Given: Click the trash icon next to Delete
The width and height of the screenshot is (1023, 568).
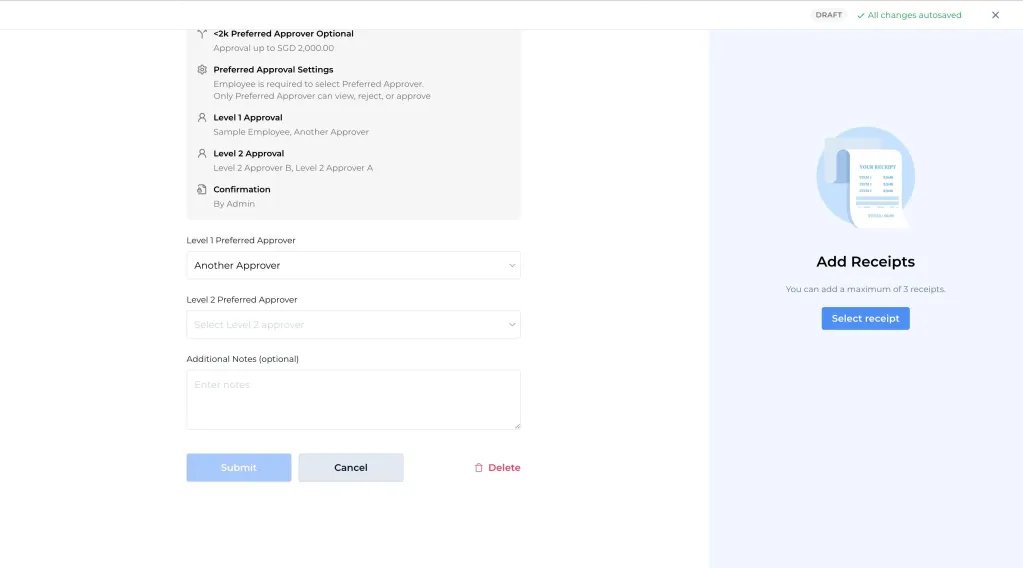Looking at the screenshot, I should point(479,468).
